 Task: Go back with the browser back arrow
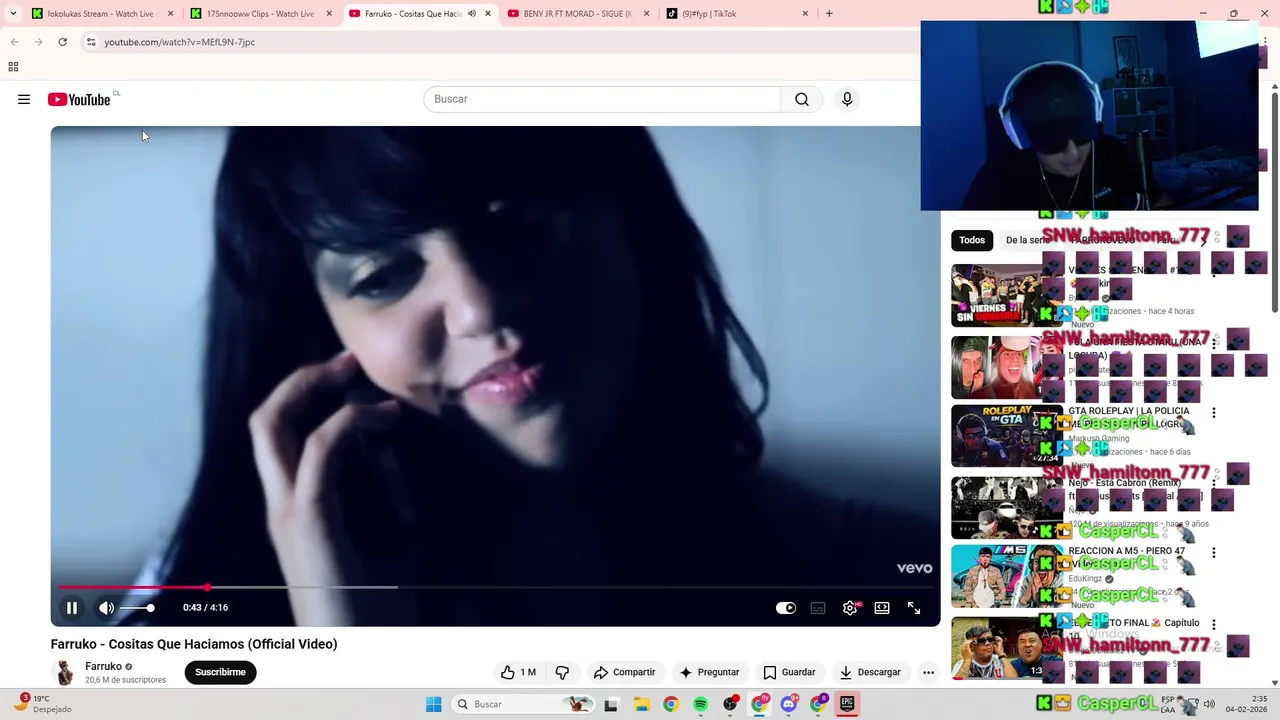(14, 42)
